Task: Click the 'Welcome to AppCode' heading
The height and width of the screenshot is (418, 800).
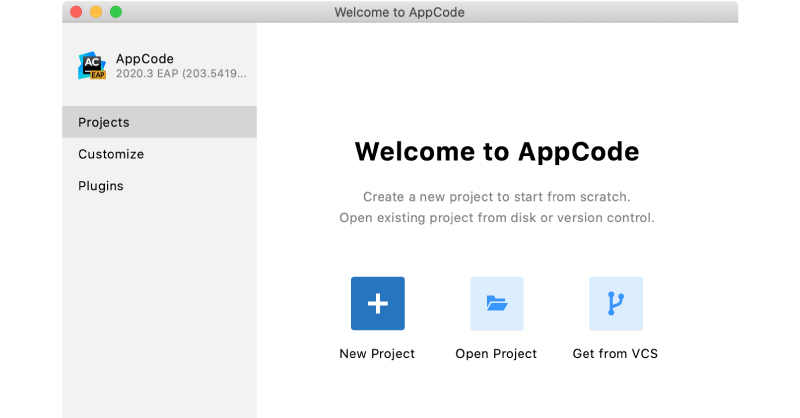Action: point(497,152)
